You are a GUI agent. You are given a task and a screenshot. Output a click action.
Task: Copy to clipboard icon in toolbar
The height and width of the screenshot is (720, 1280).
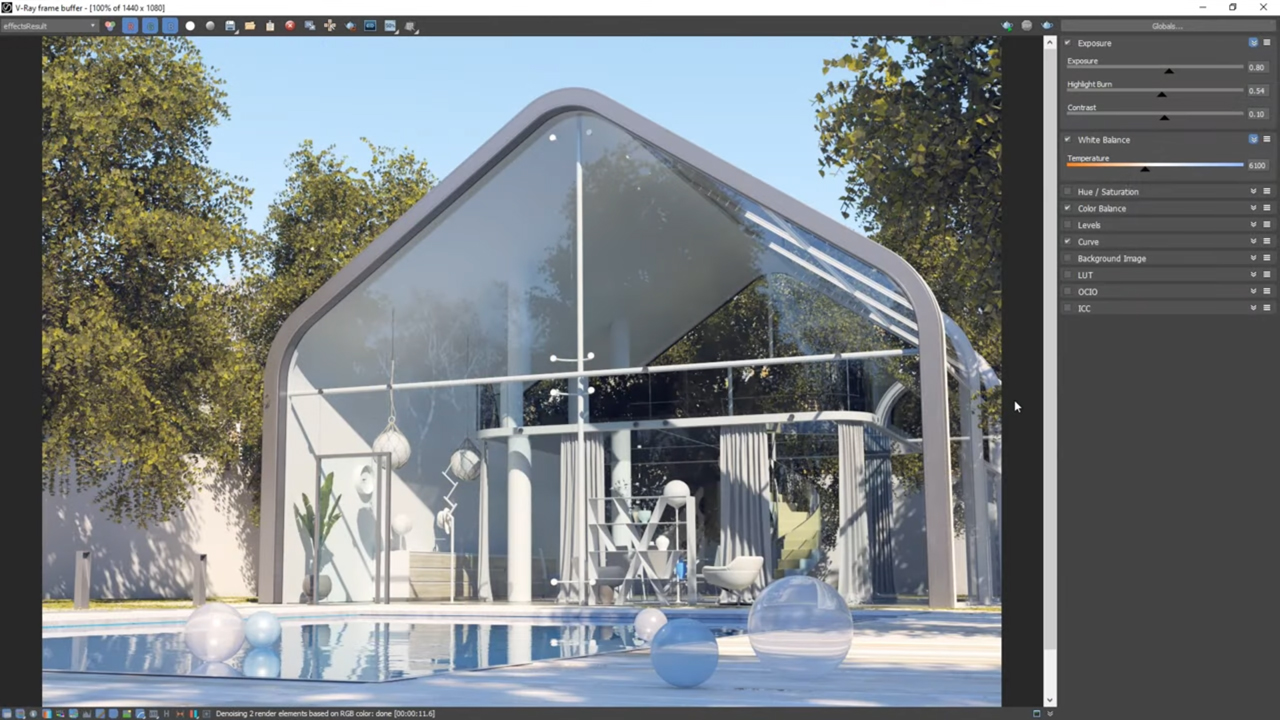click(270, 26)
